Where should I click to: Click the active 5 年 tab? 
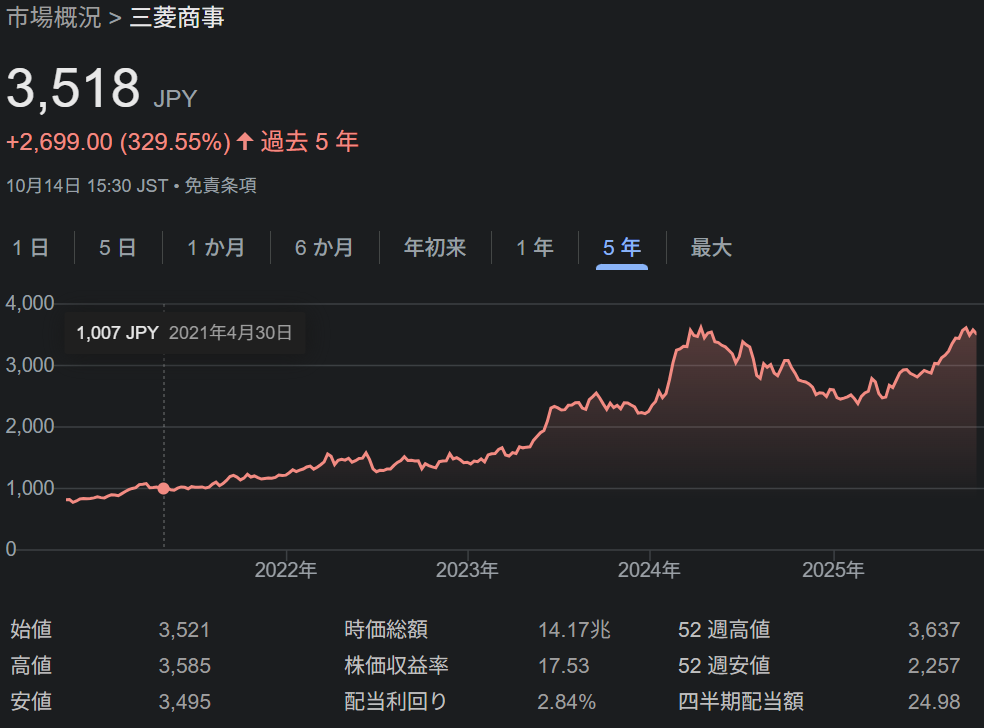tap(621, 248)
